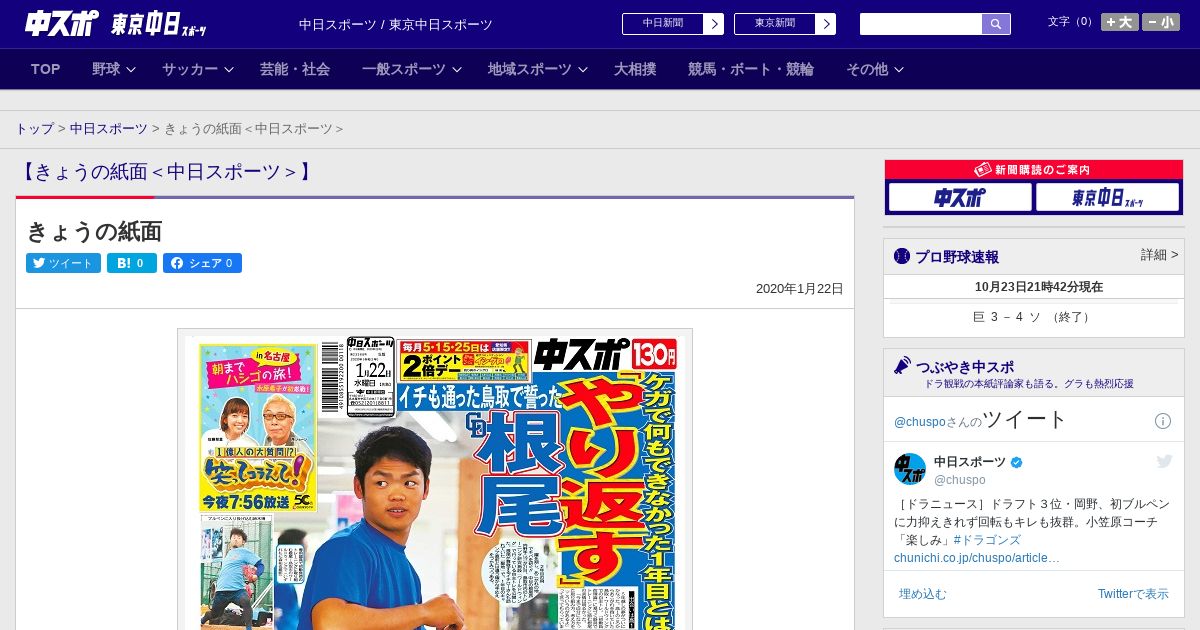Click 埋め込む embed link
This screenshot has height=630, width=1200.
[922, 594]
